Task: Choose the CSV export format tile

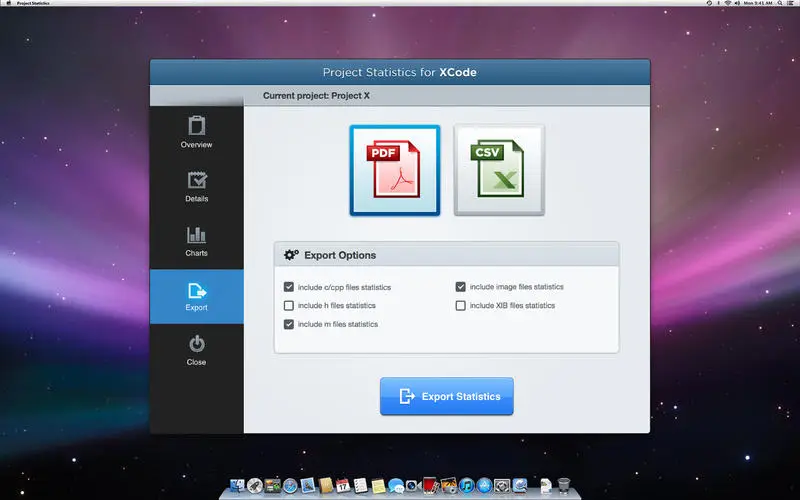Action: click(499, 170)
